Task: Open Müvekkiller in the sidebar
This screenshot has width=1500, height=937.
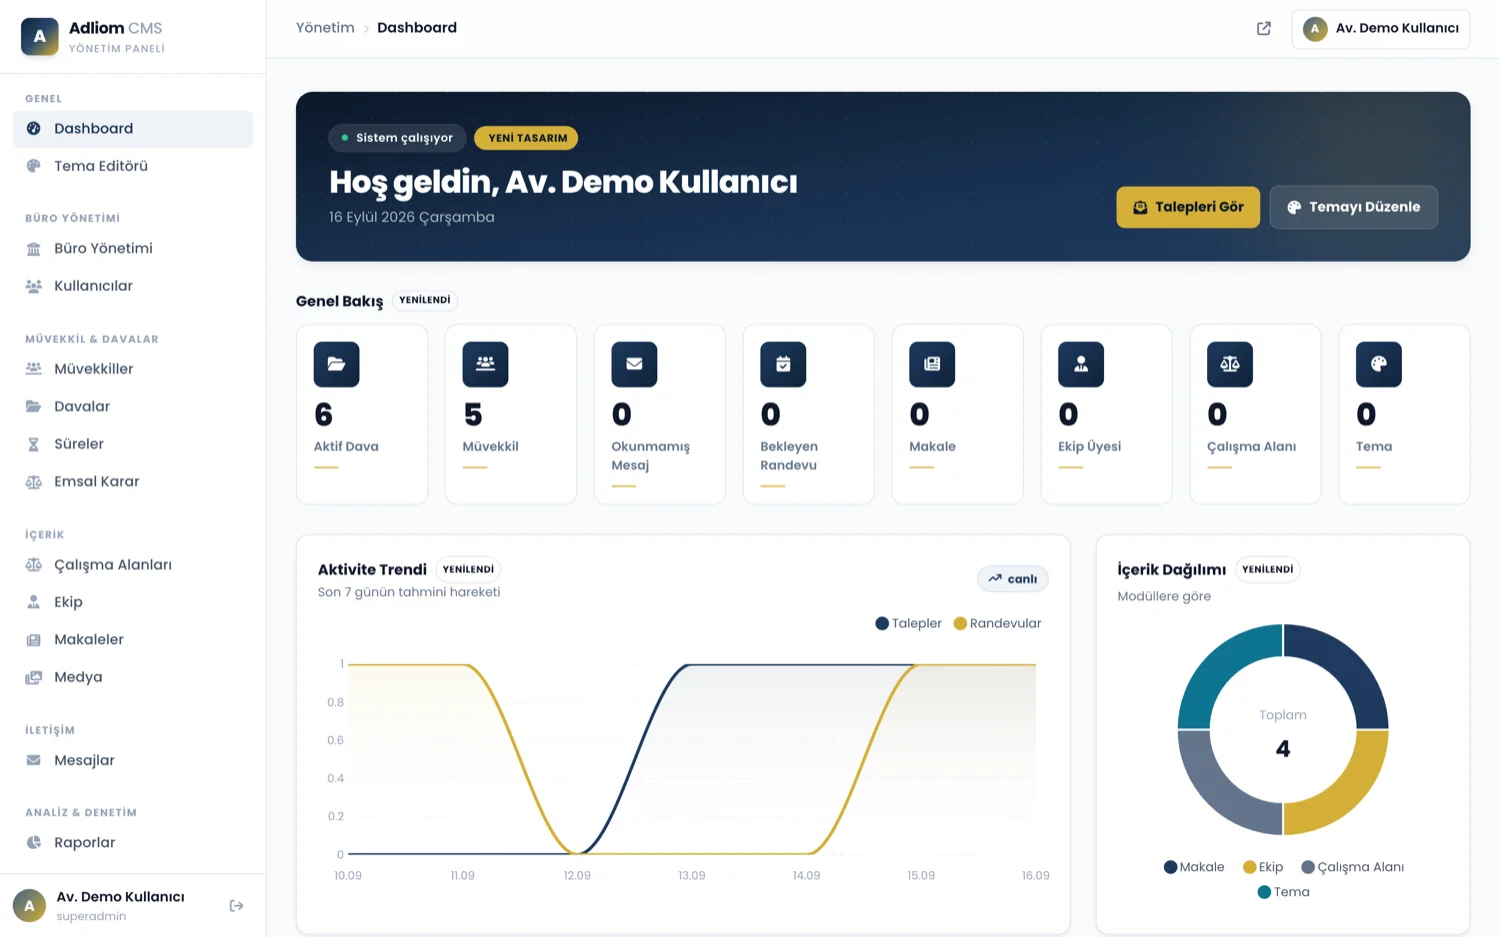Action: [x=133, y=369]
